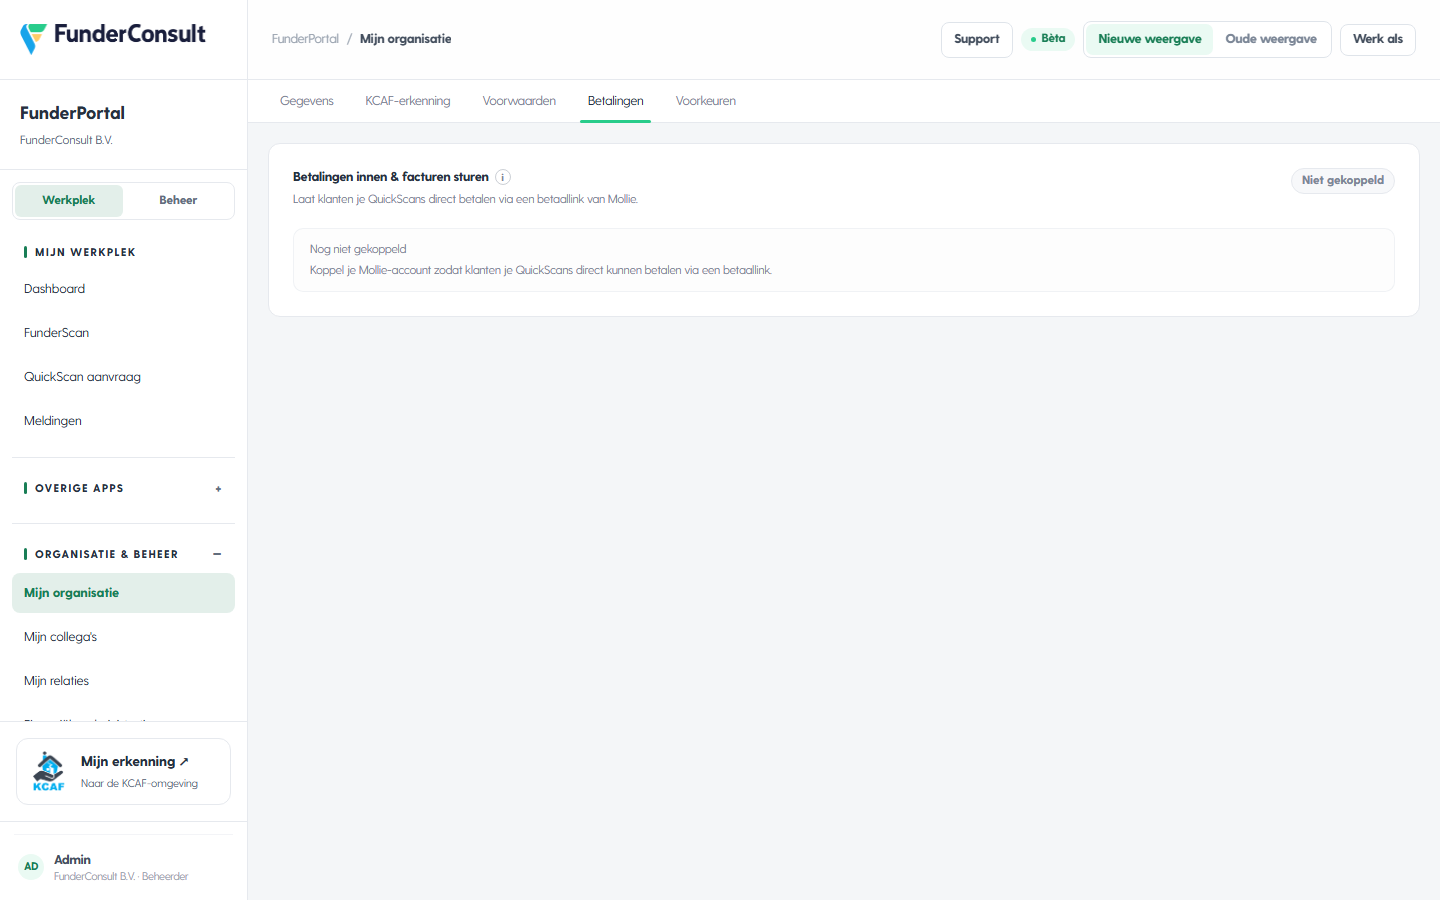1440x900 pixels.
Task: Open Mijn erkenning KCAF link
Action: pos(123,771)
